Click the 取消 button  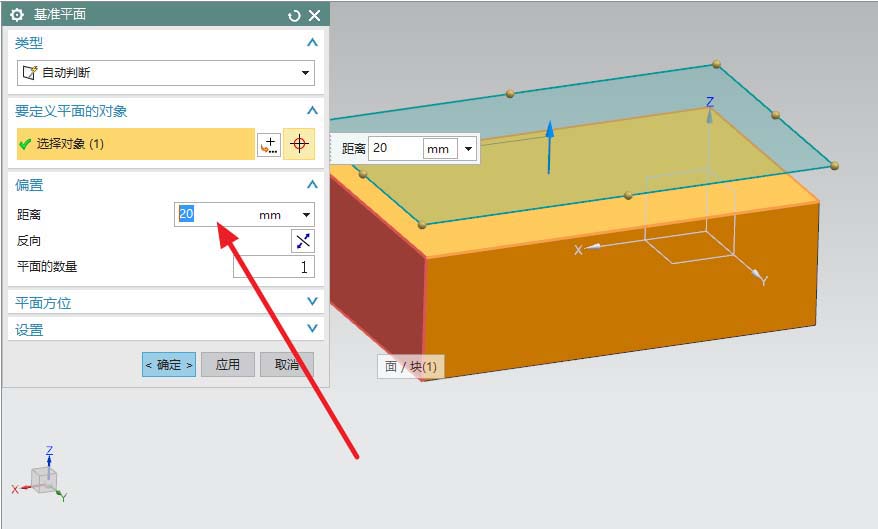pos(287,364)
